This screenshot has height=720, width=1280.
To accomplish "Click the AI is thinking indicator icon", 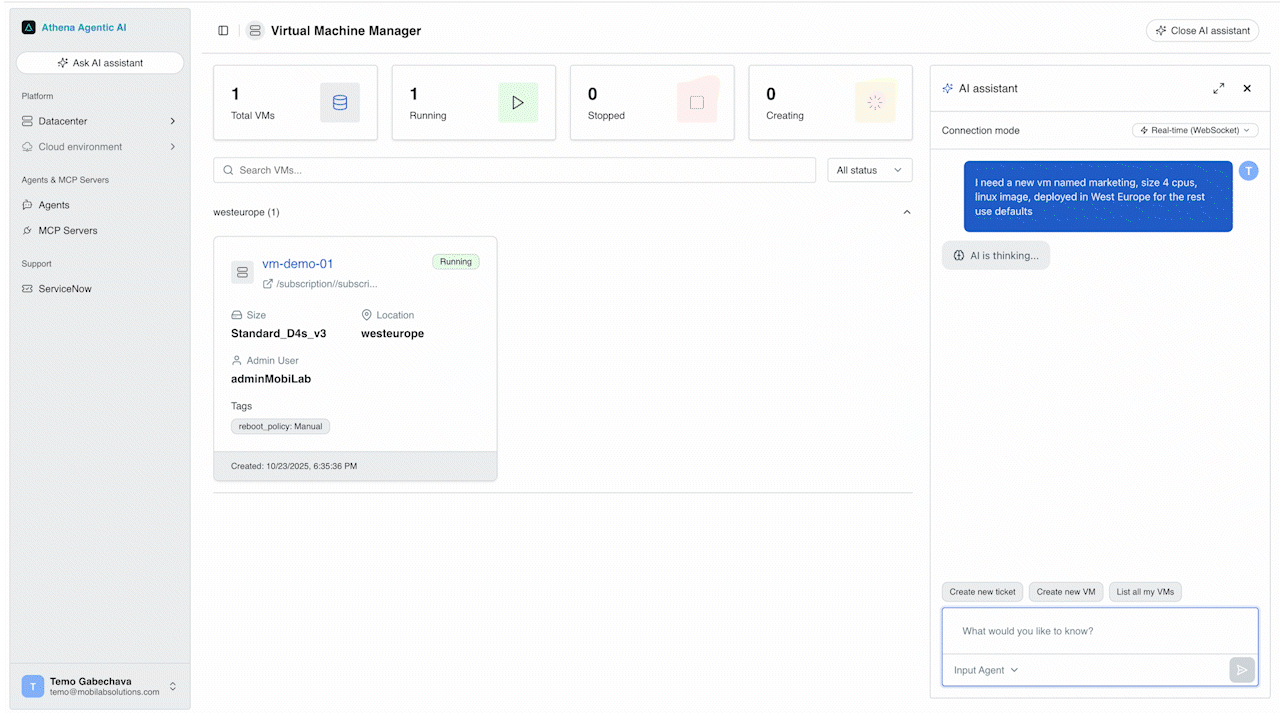I will coord(959,255).
